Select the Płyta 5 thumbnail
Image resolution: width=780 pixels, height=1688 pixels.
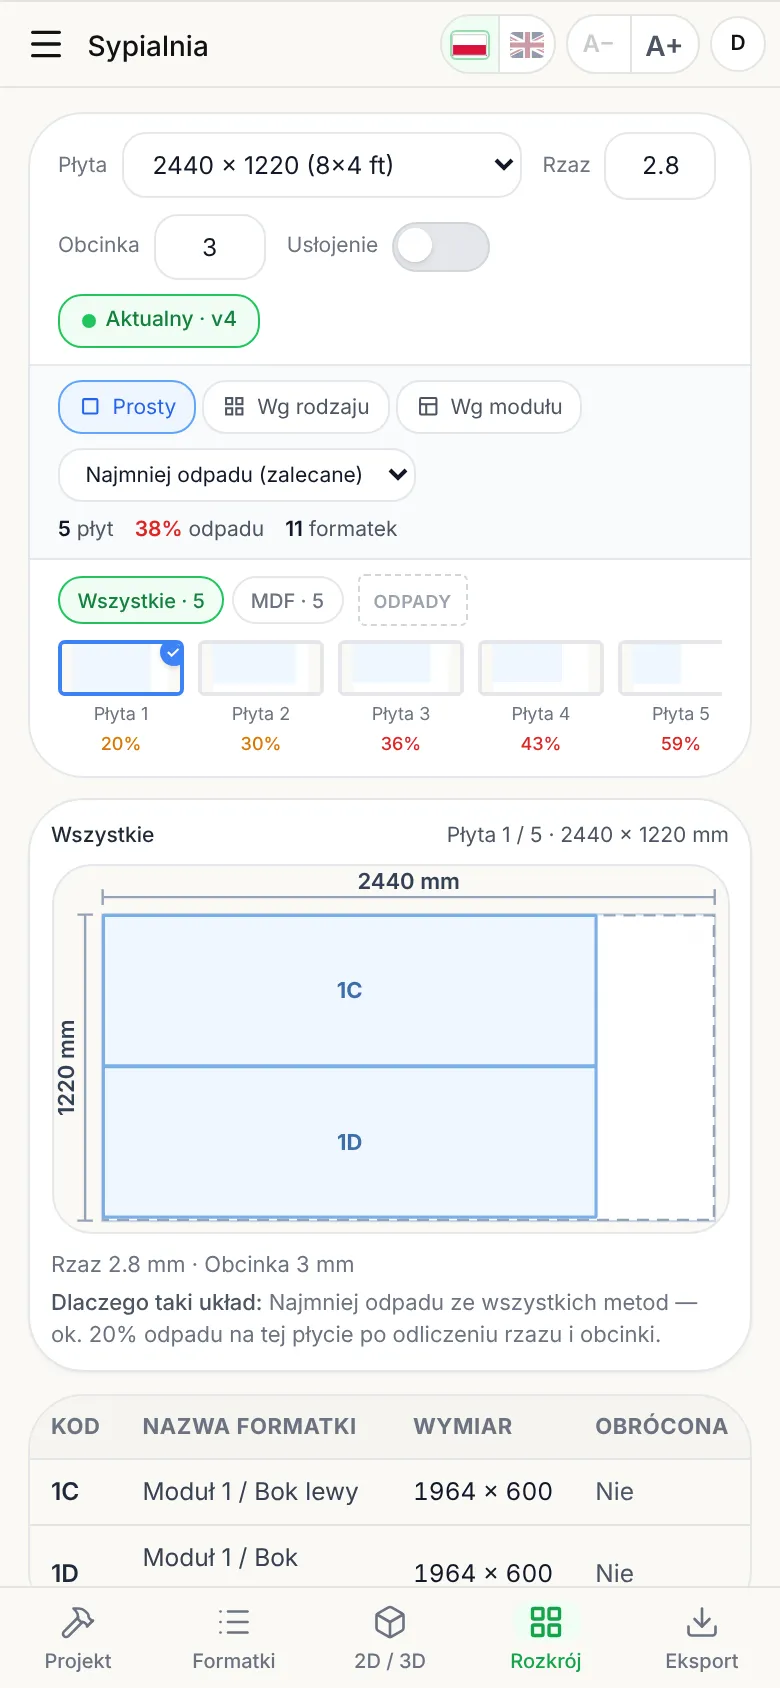click(671, 668)
